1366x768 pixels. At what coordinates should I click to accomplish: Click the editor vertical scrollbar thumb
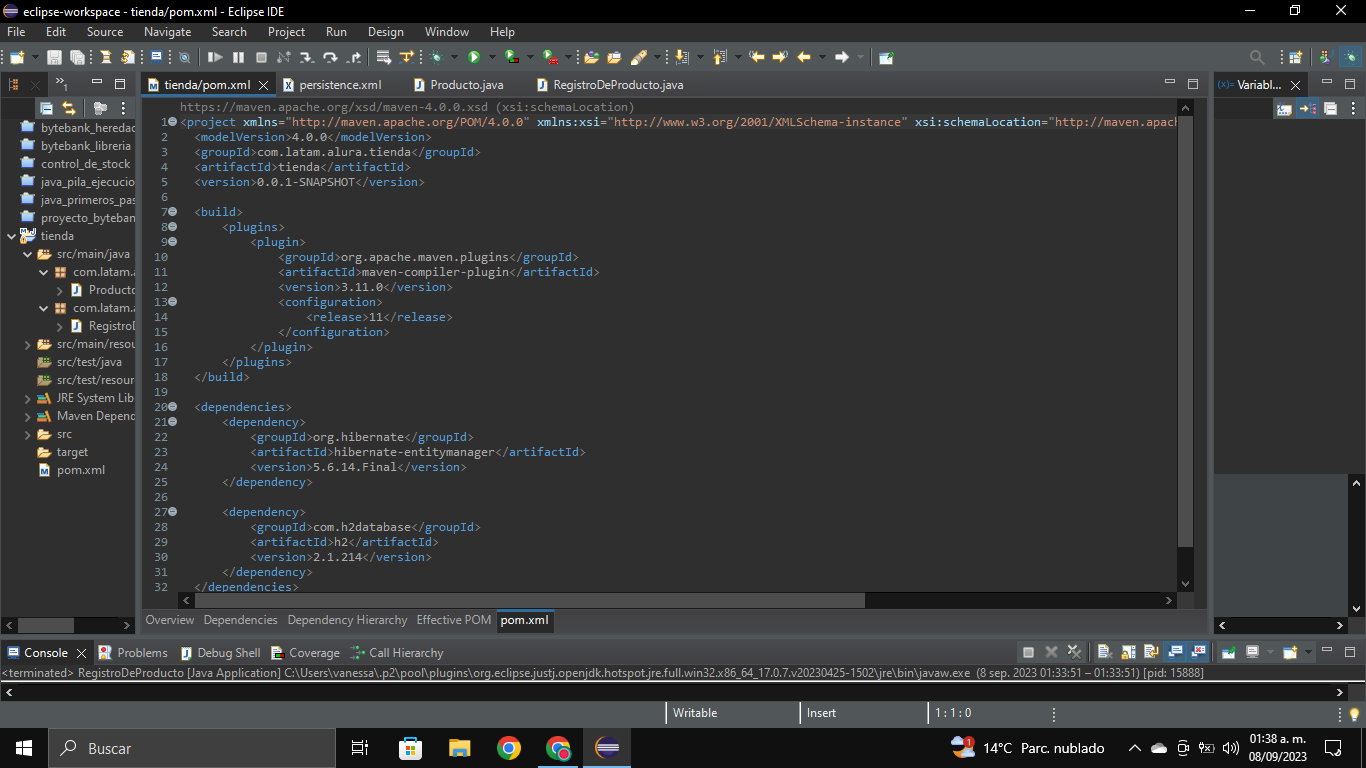click(x=1186, y=332)
